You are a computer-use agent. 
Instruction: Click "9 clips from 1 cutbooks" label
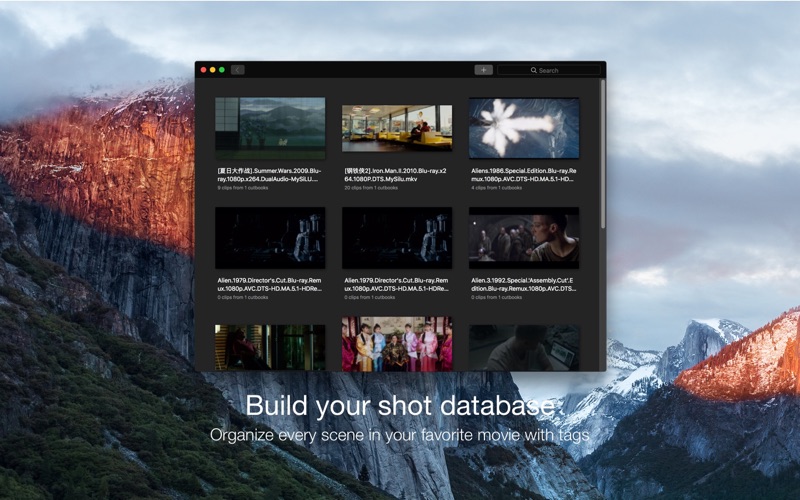coord(243,188)
